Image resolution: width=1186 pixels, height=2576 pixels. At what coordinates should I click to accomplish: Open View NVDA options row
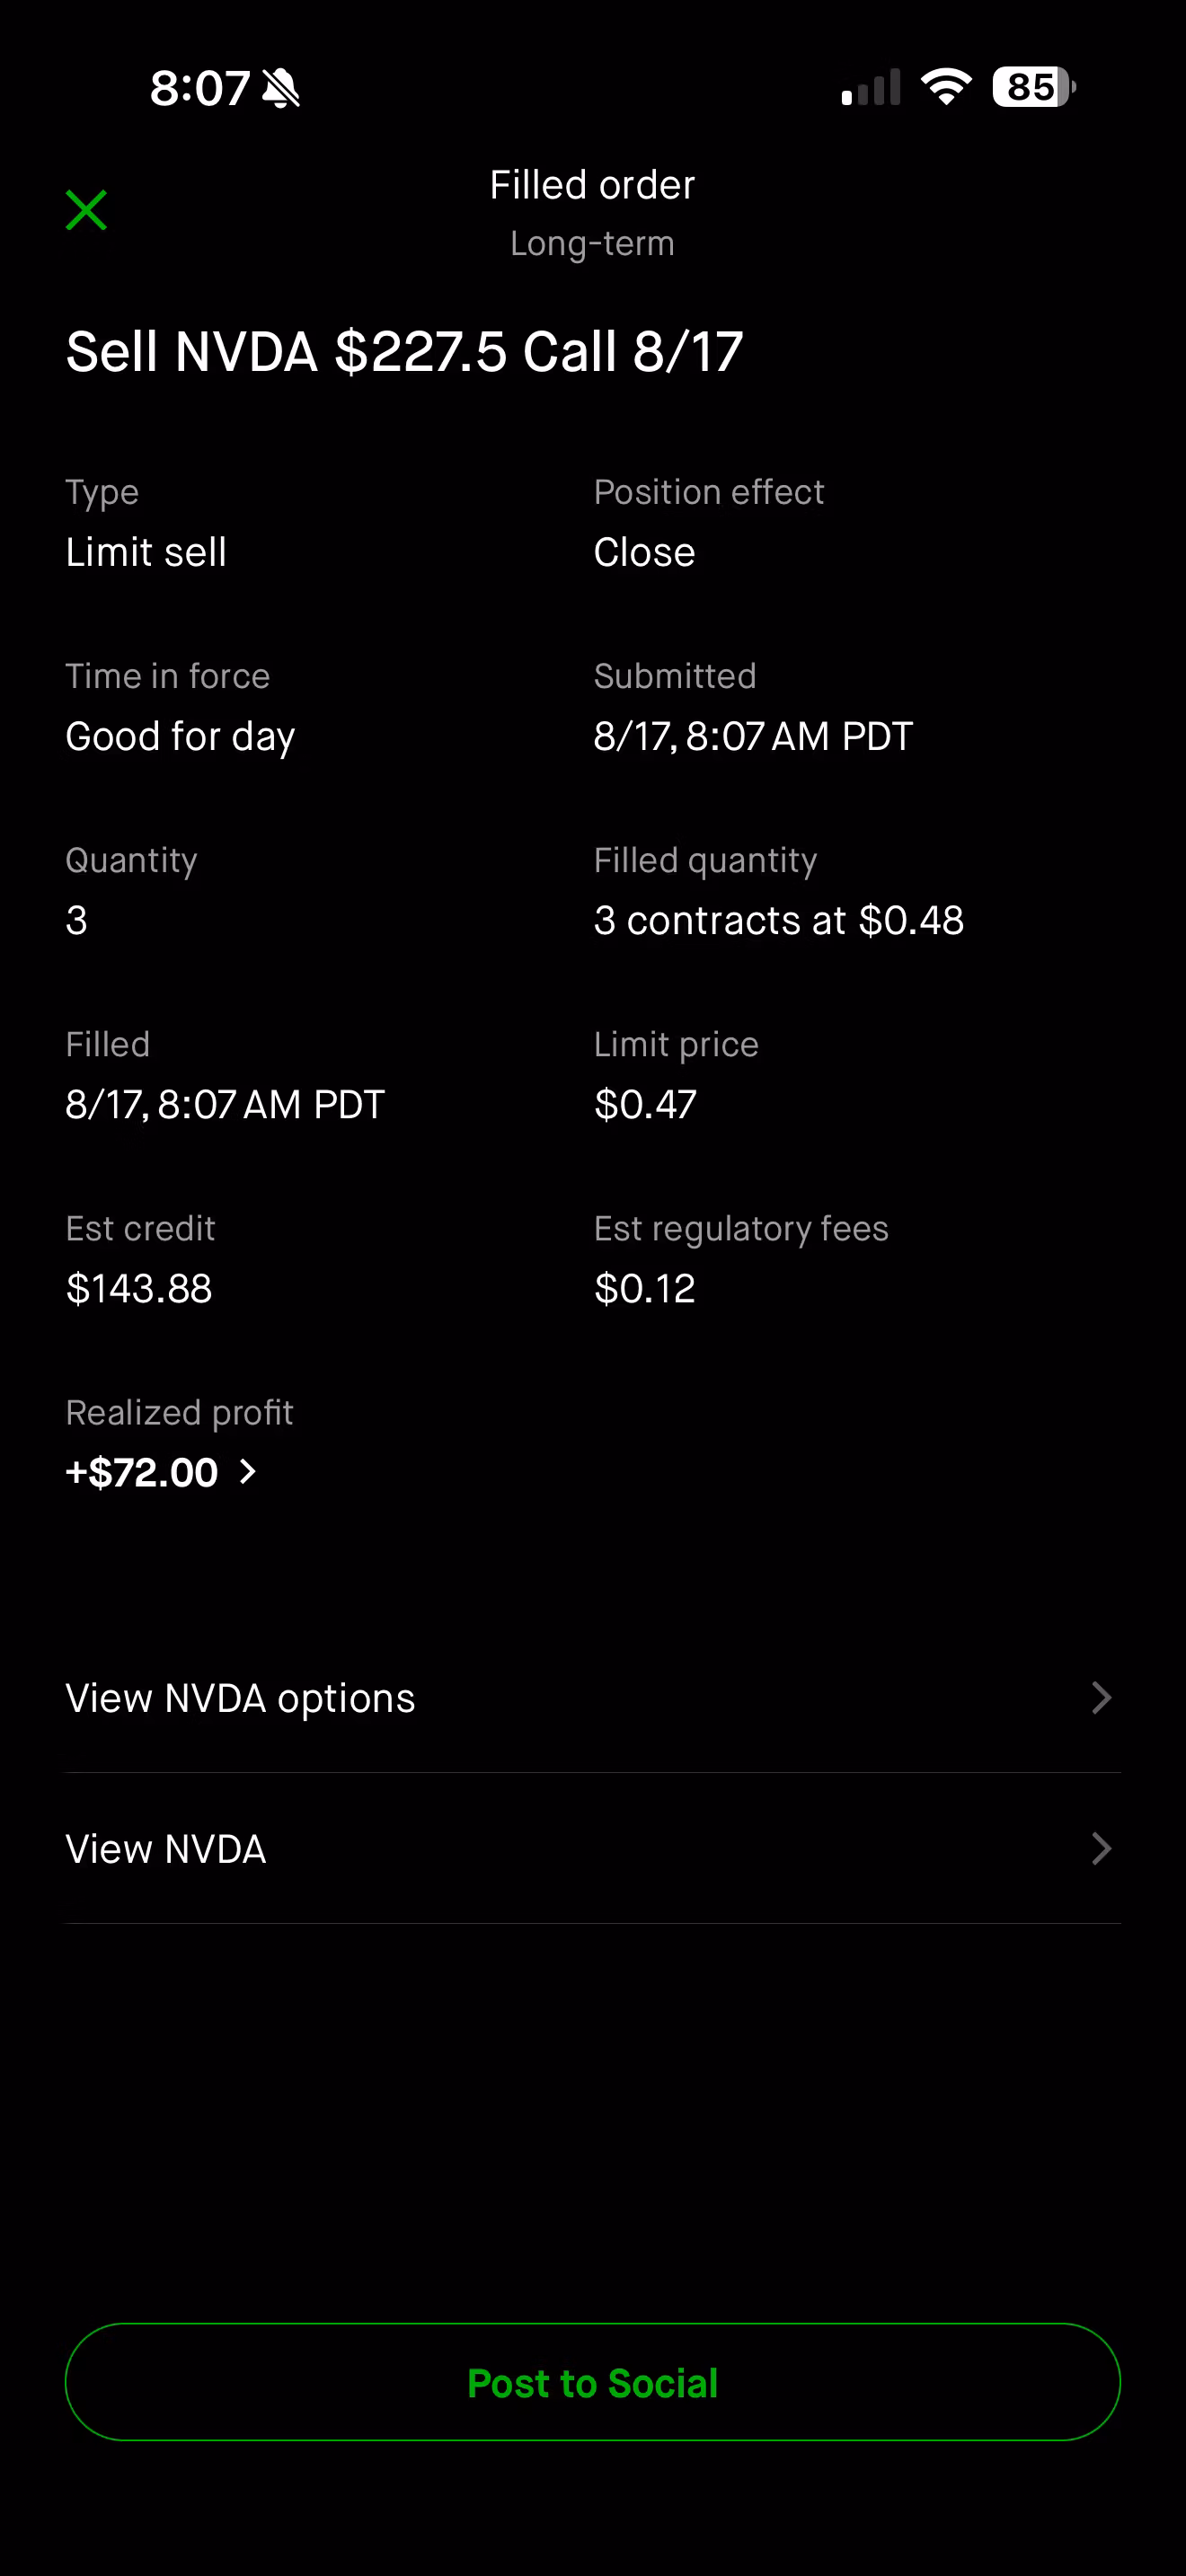point(593,1698)
